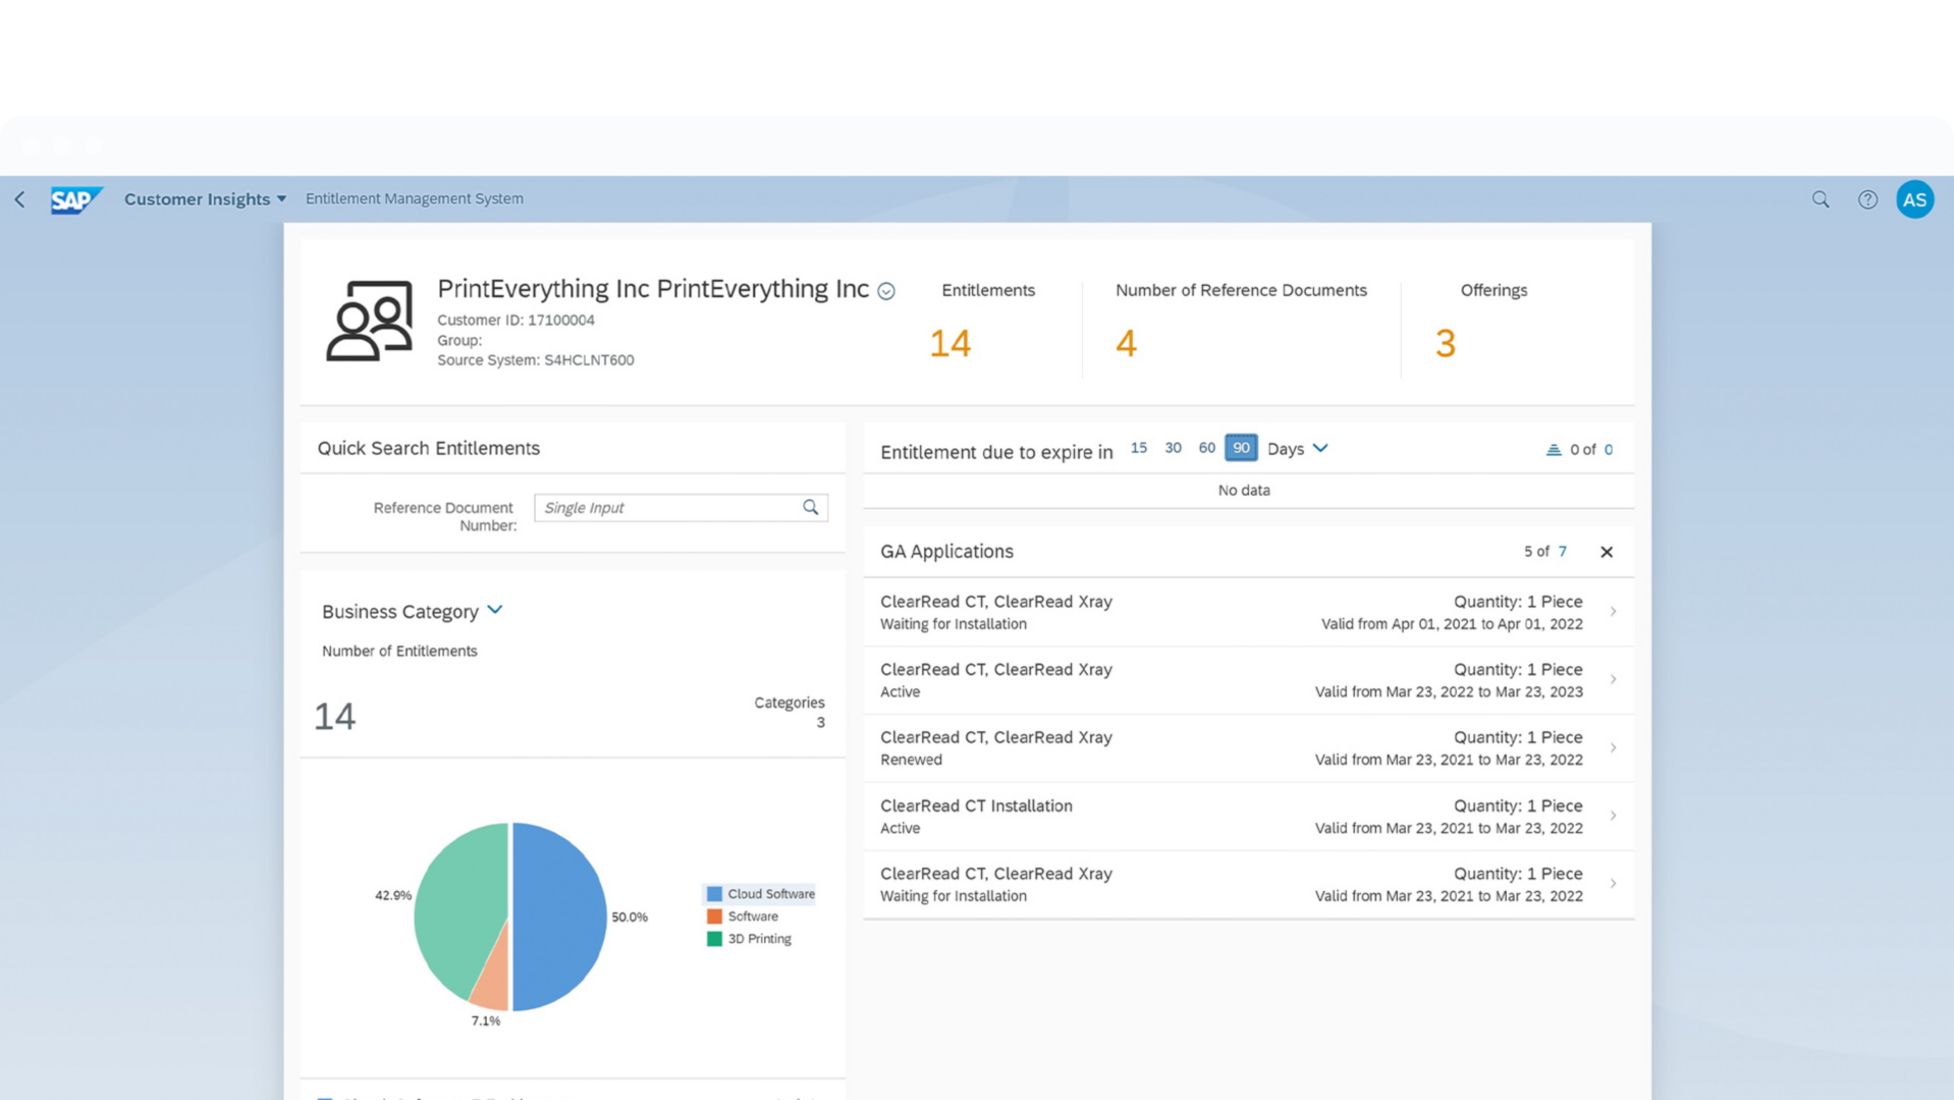Click the 7 total count link
Viewport: 1954px width, 1100px height.
(x=1562, y=552)
